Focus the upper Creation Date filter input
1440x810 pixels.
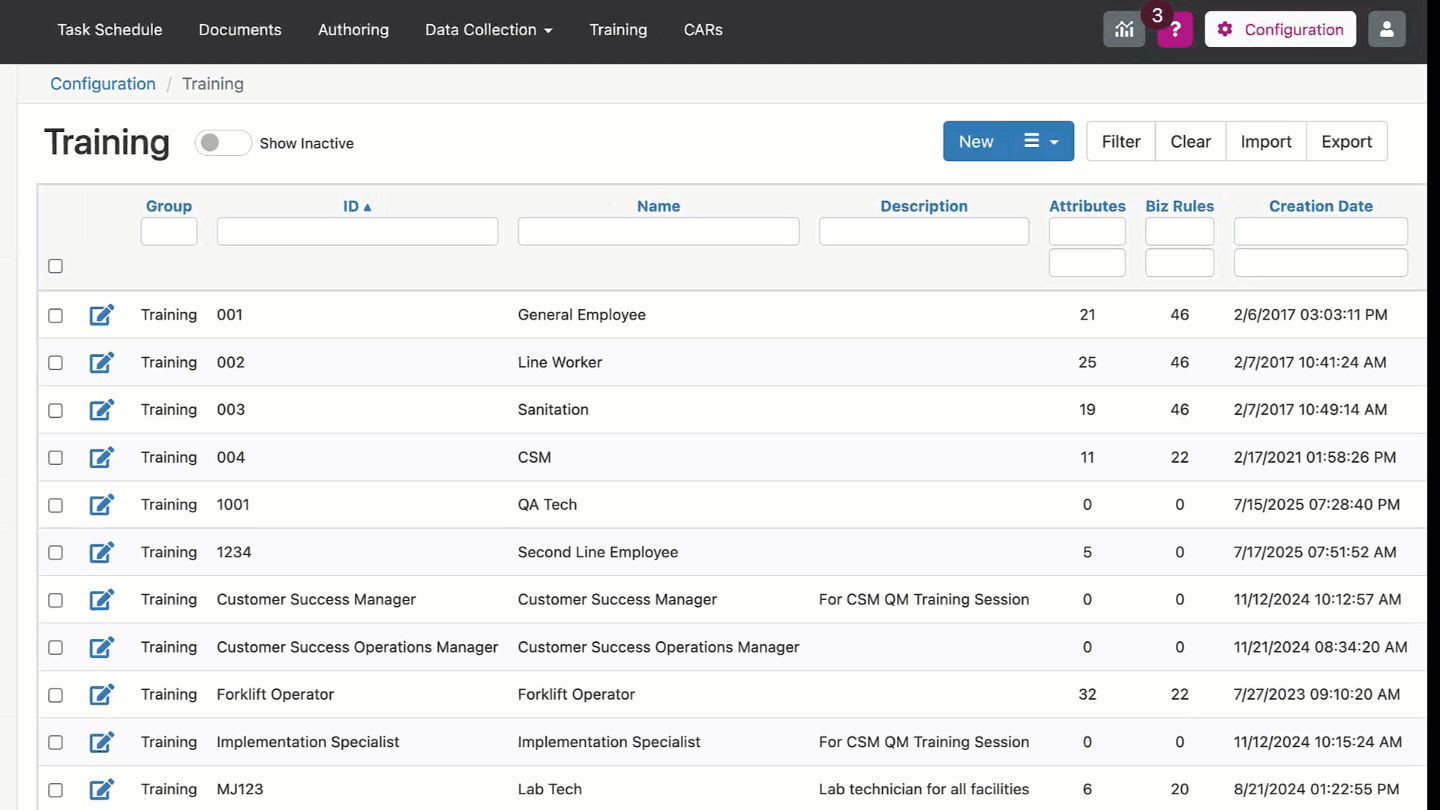(1321, 231)
